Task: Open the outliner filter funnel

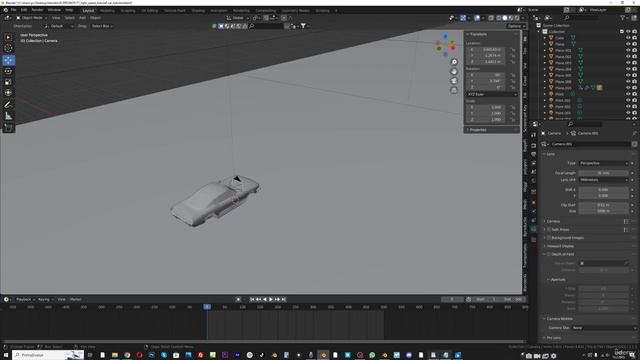Action: click(622, 18)
